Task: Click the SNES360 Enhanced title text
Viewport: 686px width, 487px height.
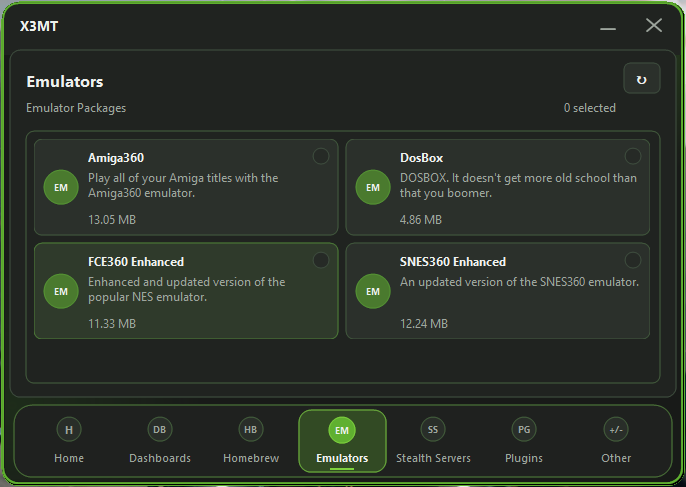Action: pos(453,262)
